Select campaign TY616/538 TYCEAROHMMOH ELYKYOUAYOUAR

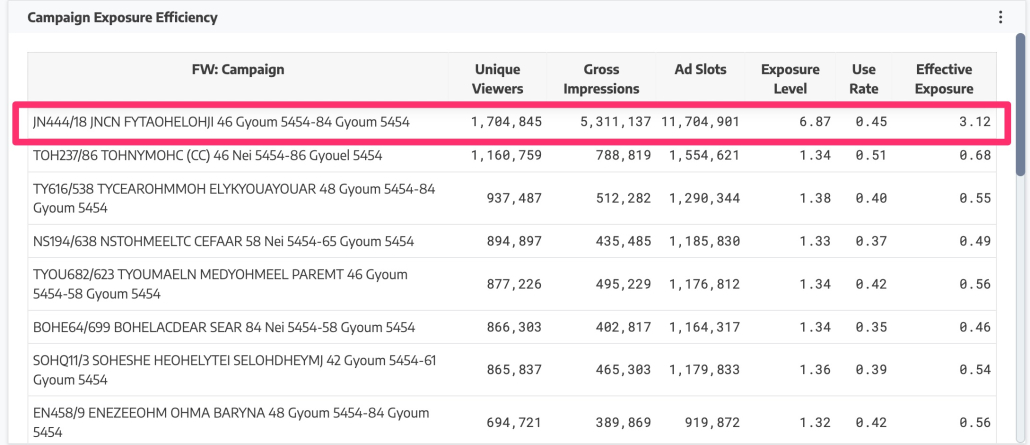click(x=234, y=199)
